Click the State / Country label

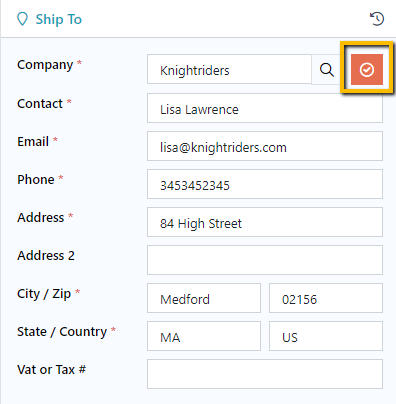click(x=62, y=332)
